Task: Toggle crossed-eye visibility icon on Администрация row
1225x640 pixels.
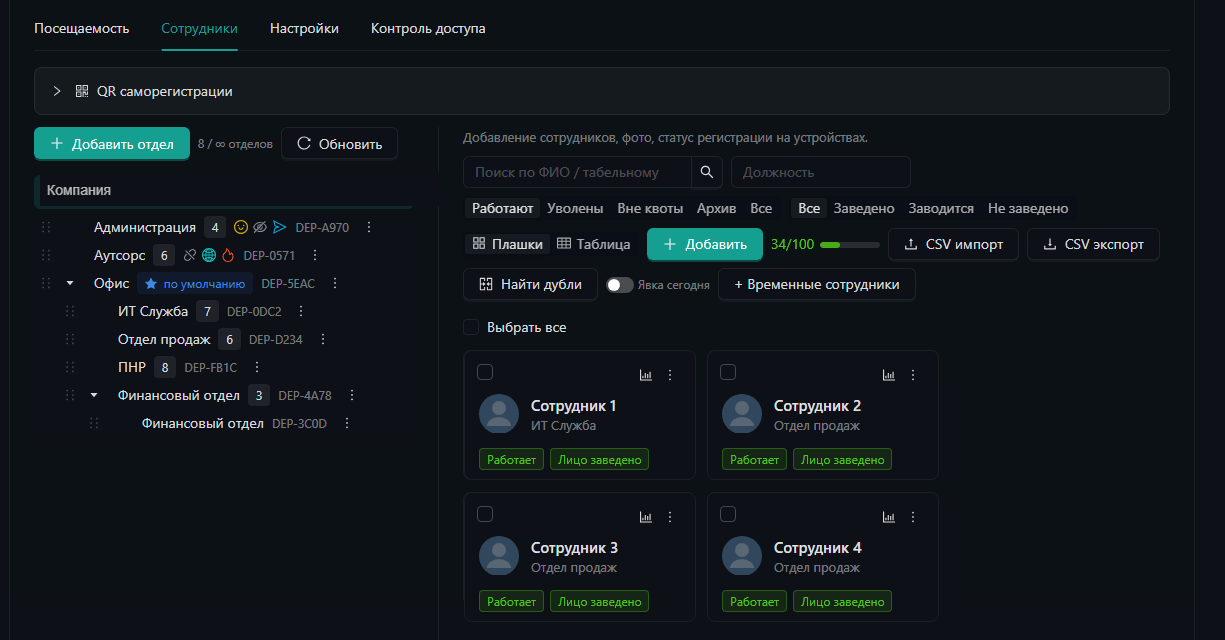Action: 260,227
